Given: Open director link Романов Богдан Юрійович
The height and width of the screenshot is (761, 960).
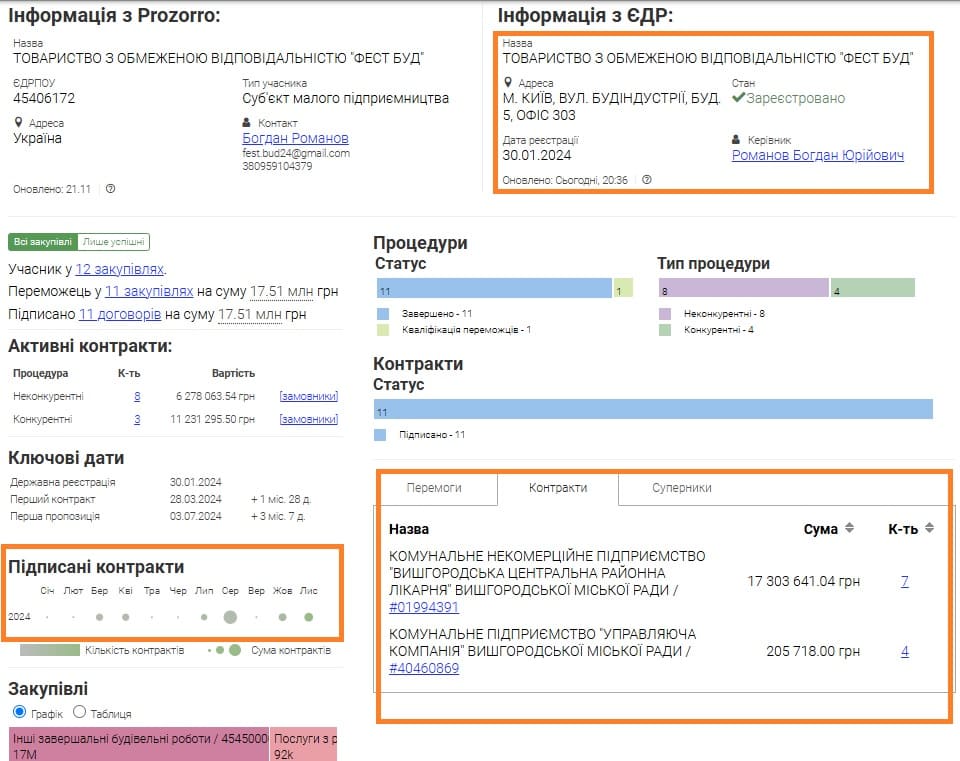Looking at the screenshot, I should click(817, 155).
